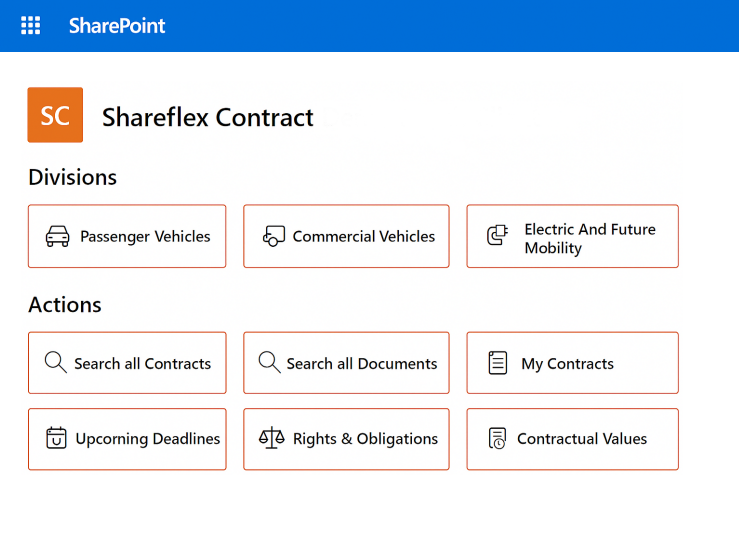Click the Contractual Values document-clock icon

(497, 438)
